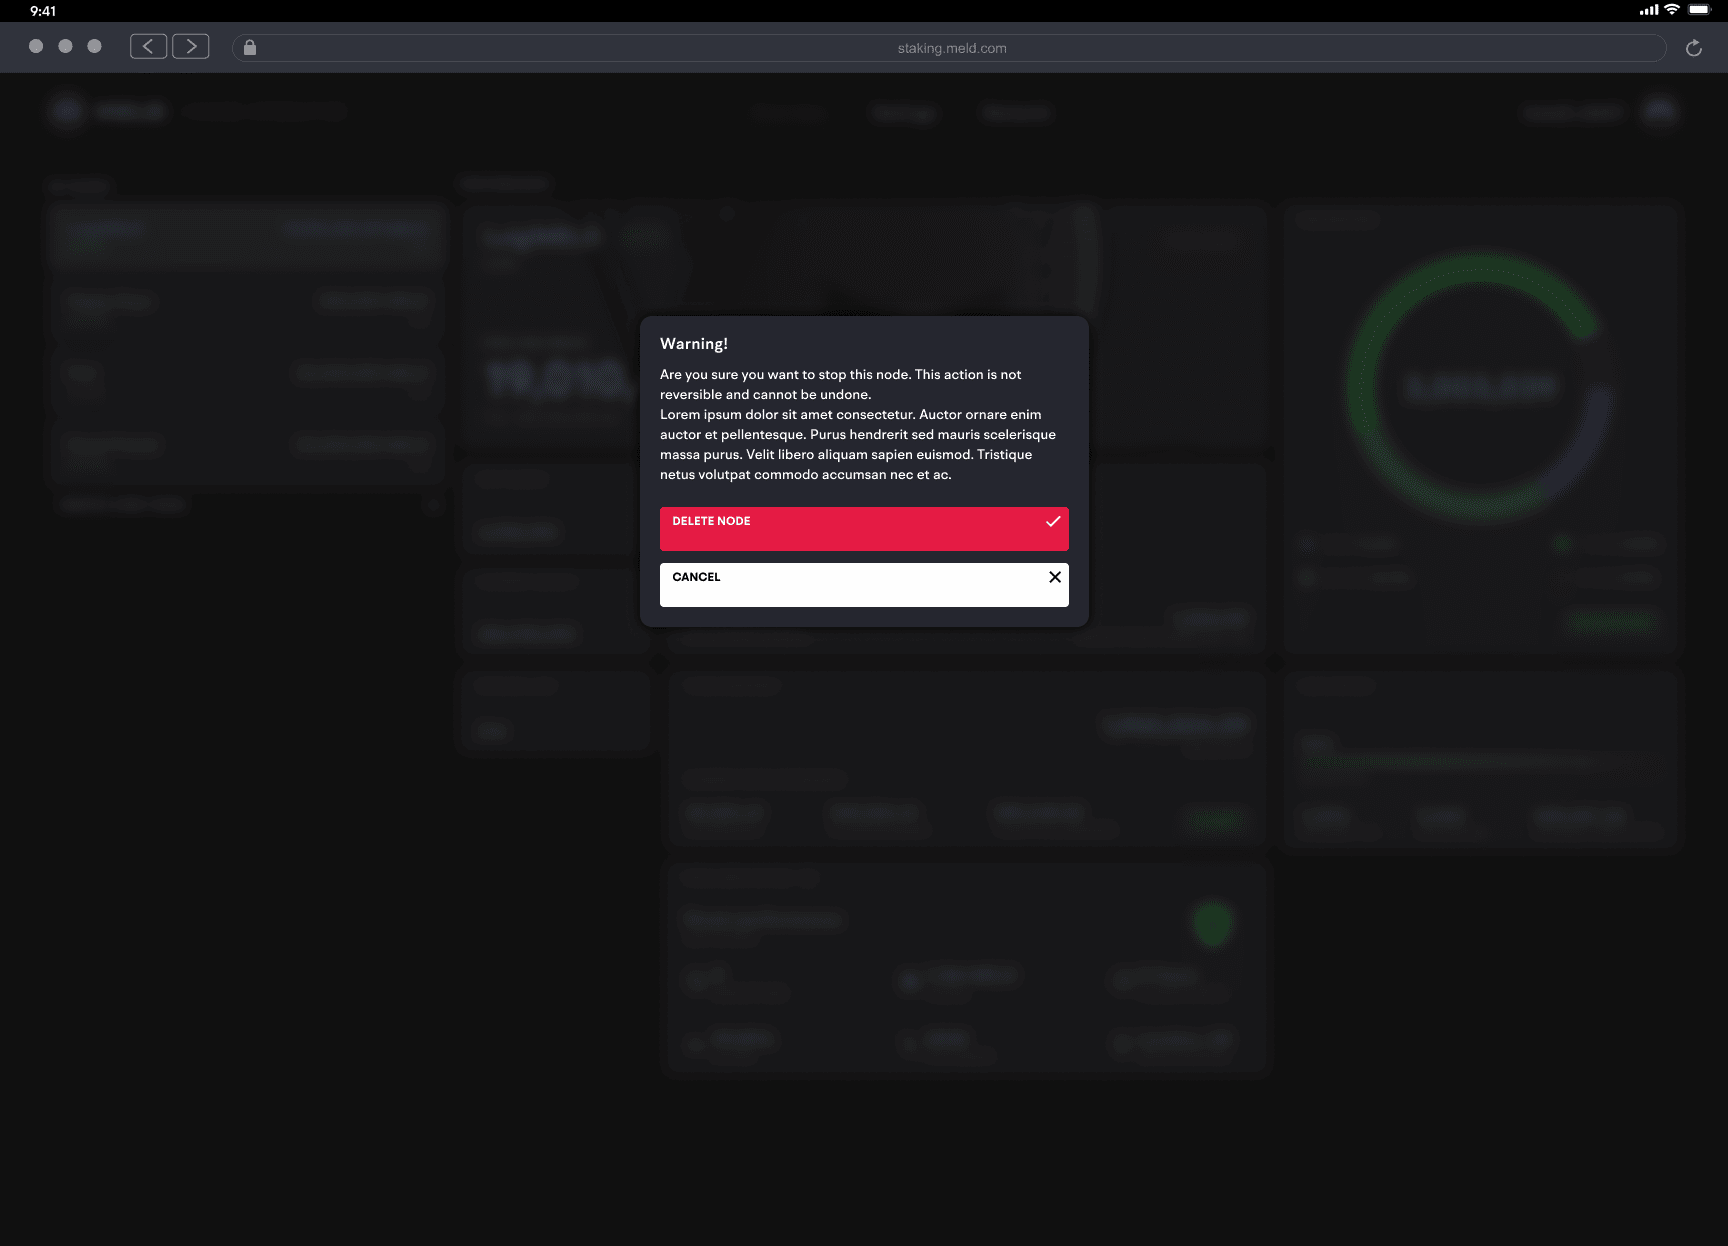
Task: Click the browser back arrow
Action: (x=148, y=45)
